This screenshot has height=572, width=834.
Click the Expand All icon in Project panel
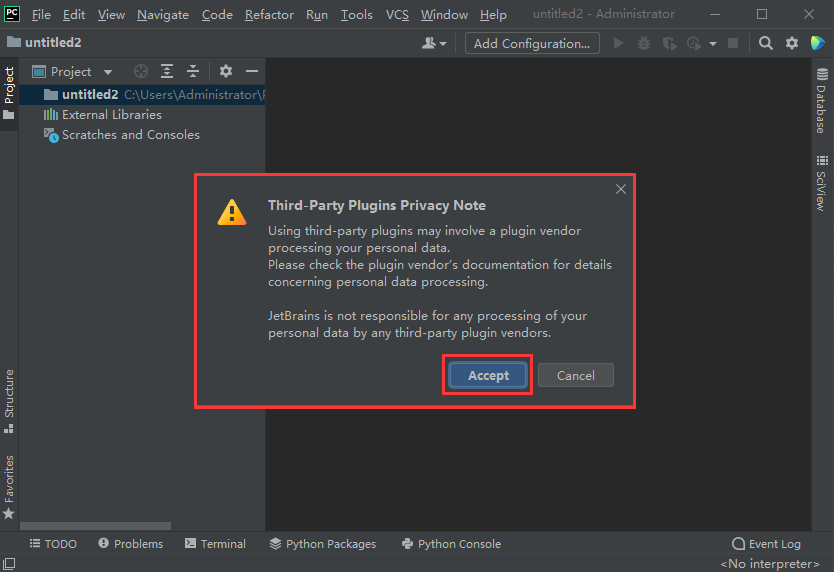(167, 71)
